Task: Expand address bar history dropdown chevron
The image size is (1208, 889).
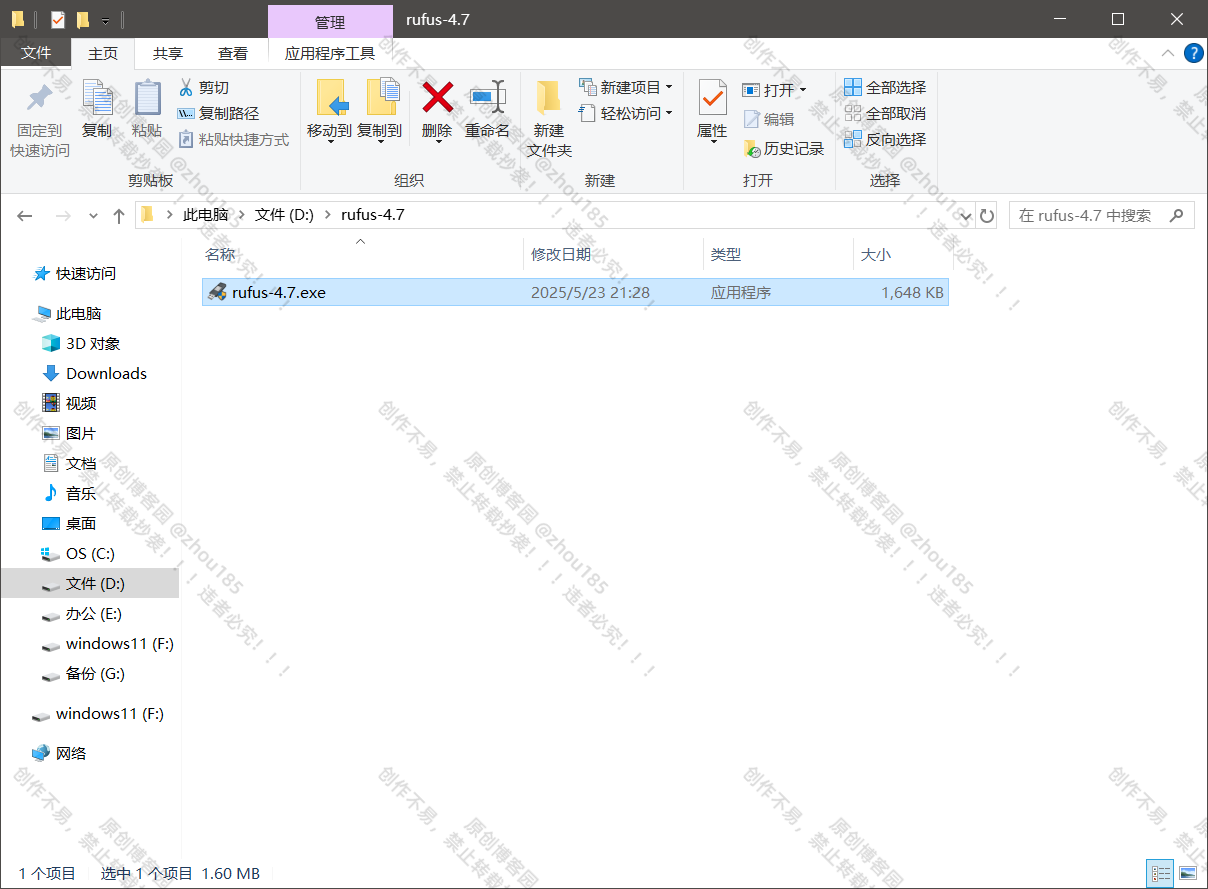Action: (x=965, y=215)
